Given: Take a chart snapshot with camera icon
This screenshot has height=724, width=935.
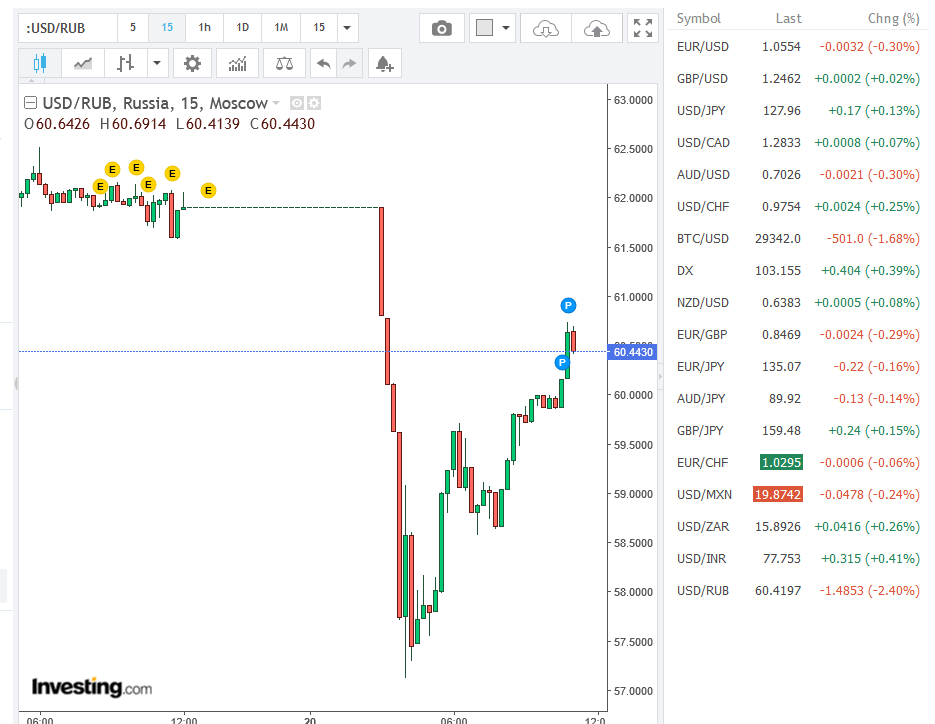Looking at the screenshot, I should [x=442, y=28].
